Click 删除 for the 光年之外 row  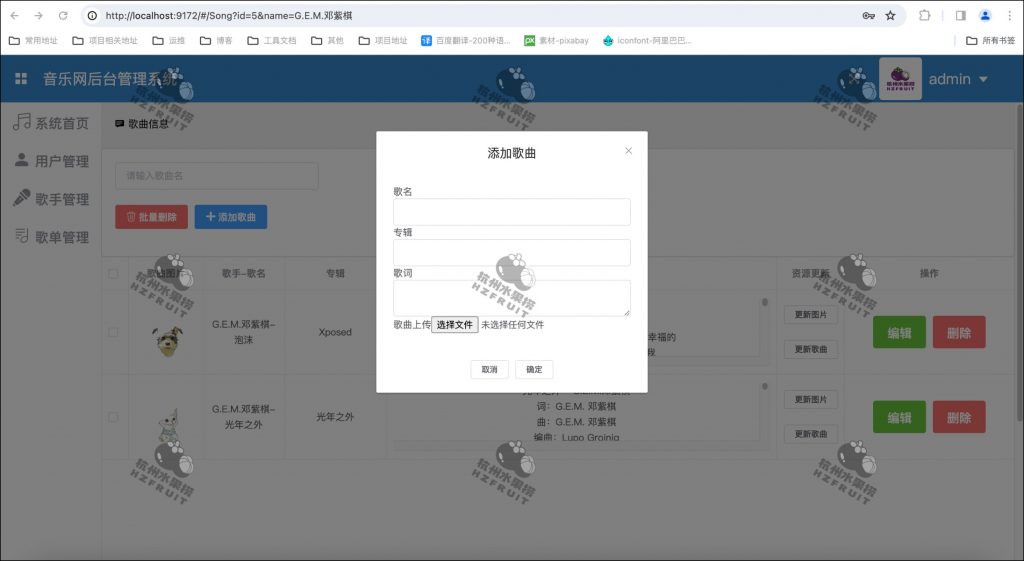(959, 417)
